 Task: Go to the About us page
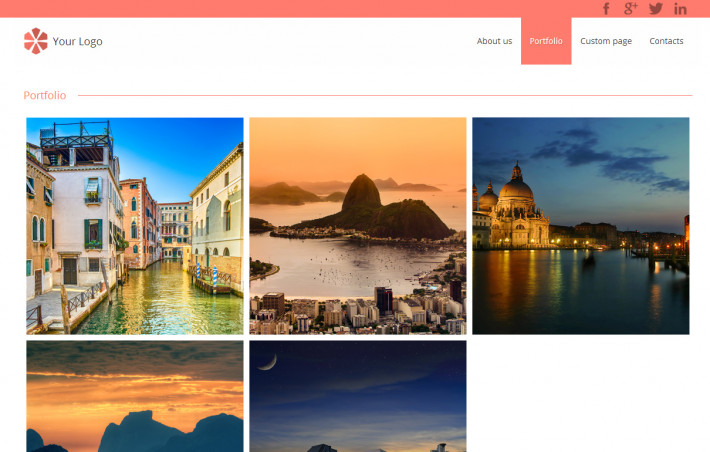(x=494, y=41)
